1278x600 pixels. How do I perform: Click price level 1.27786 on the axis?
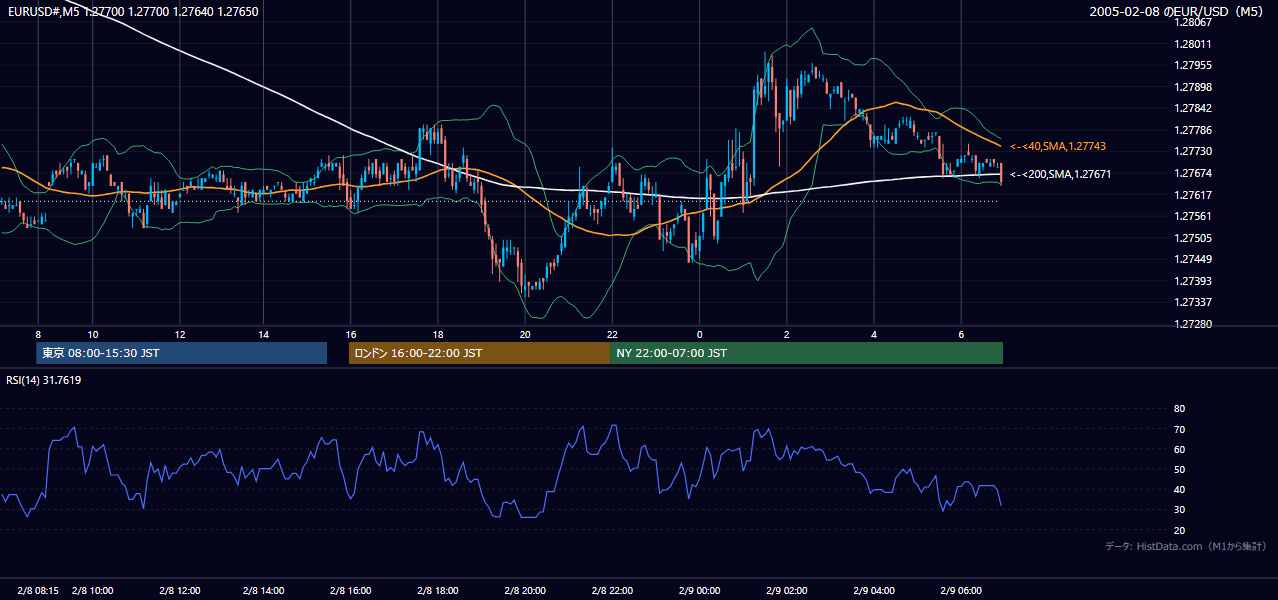click(1193, 130)
